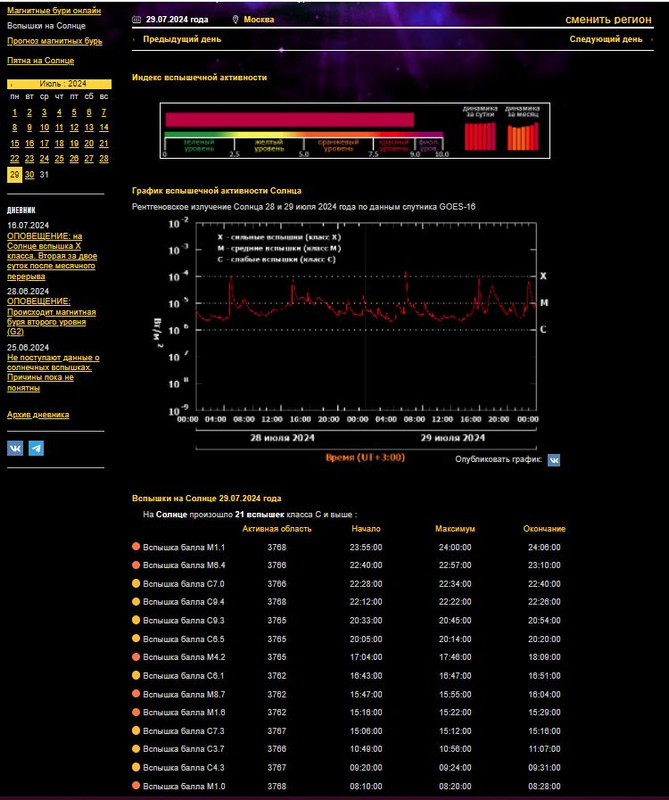
Task: Select calendar day 30
Action: click(x=30, y=174)
